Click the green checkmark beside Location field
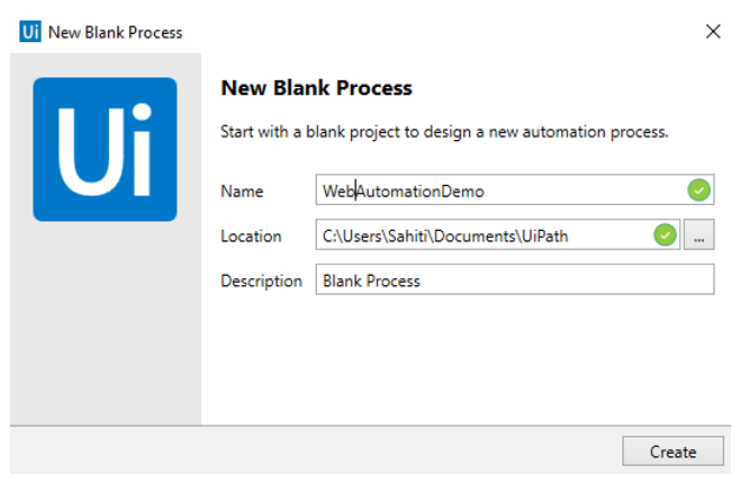The width and height of the screenshot is (739, 479). click(x=665, y=235)
